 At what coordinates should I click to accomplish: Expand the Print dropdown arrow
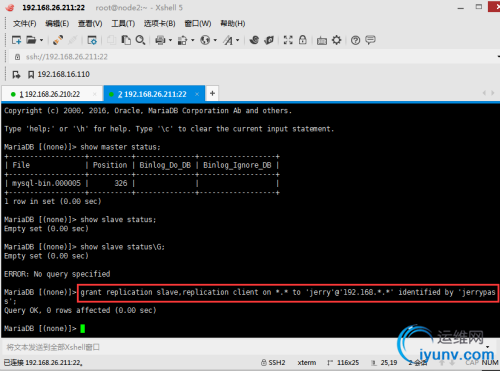click(170, 40)
